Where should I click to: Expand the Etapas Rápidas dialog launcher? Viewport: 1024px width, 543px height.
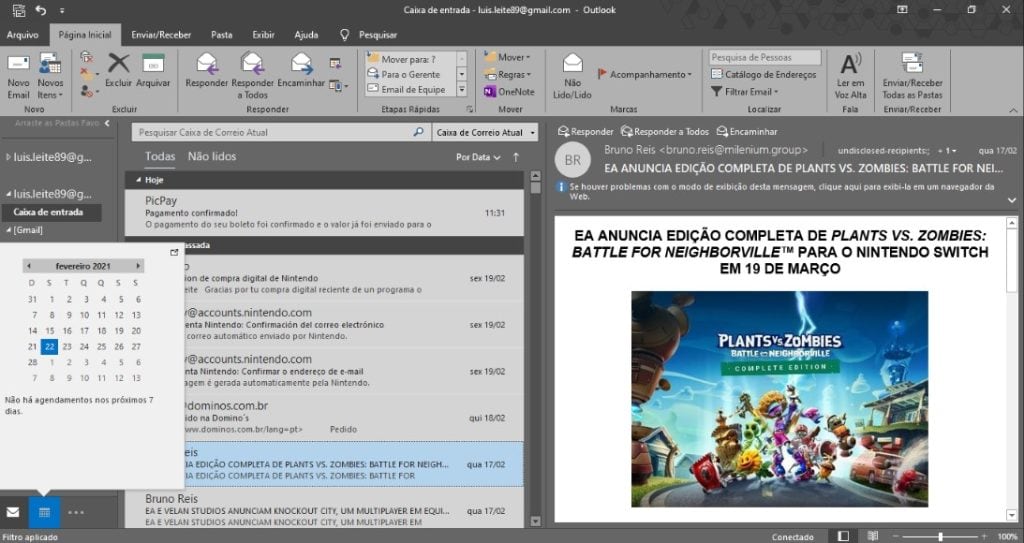click(x=470, y=109)
